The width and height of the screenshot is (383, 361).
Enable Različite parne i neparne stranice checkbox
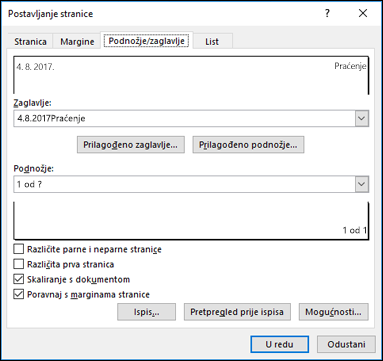point(19,249)
